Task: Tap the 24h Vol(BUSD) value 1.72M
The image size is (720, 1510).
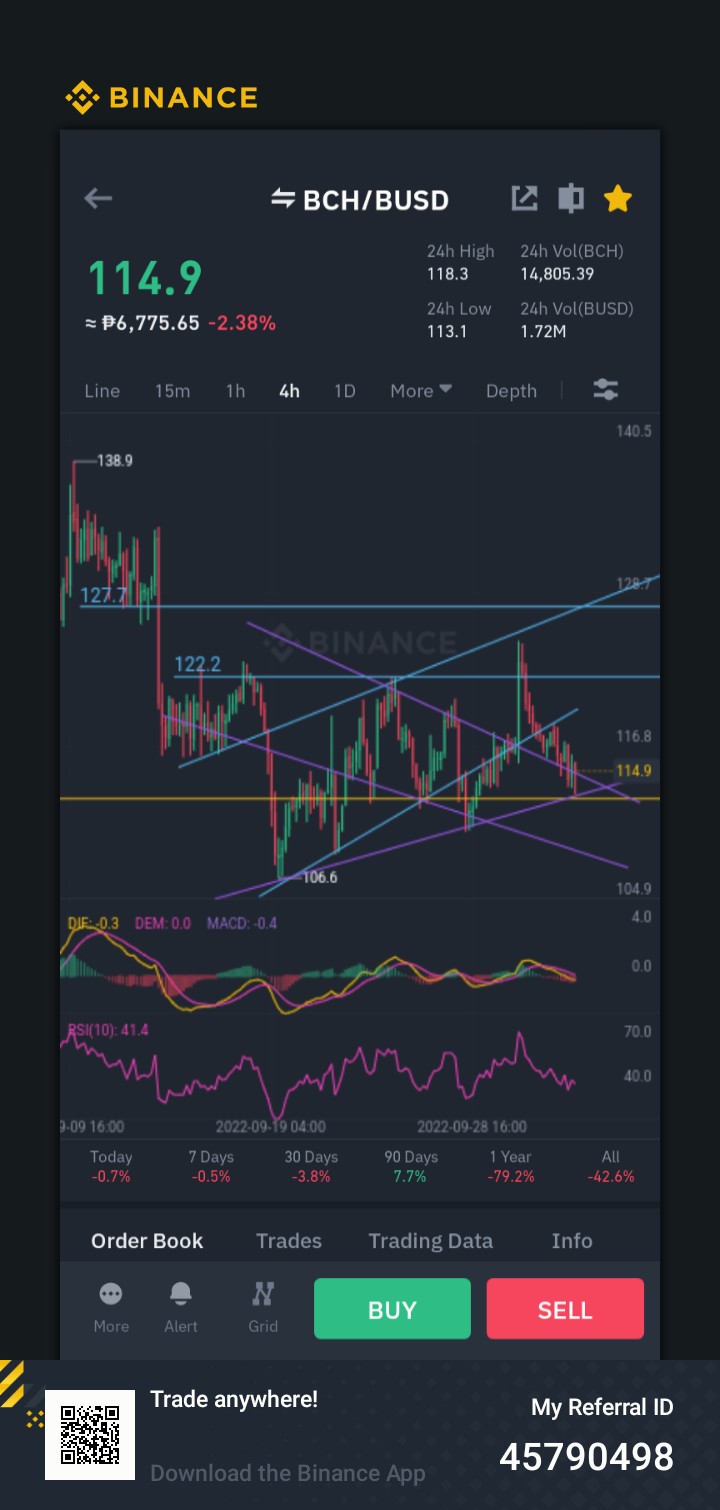Action: pos(543,331)
